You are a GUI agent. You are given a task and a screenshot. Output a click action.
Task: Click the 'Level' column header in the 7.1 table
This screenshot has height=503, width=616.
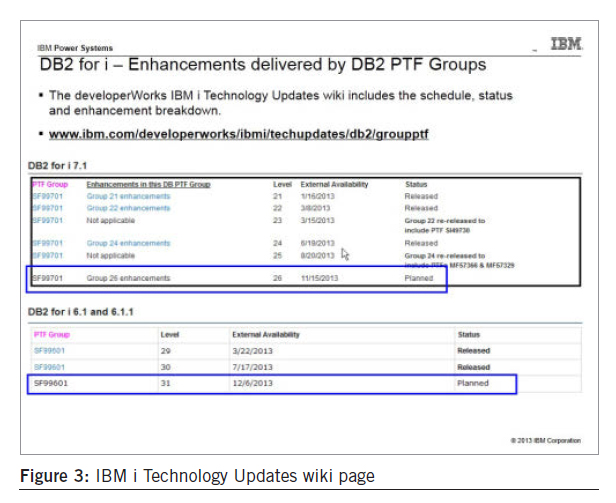point(282,184)
